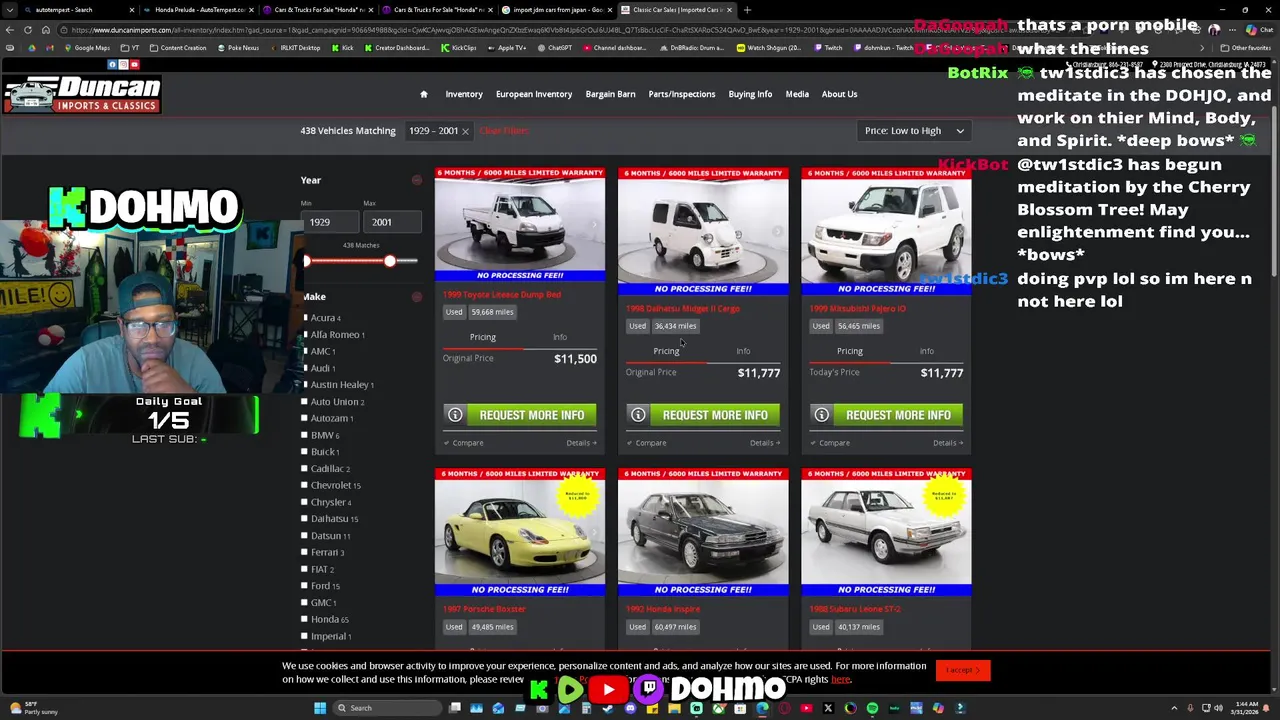
Task: Go to Bargain Barn page
Action: tap(610, 94)
